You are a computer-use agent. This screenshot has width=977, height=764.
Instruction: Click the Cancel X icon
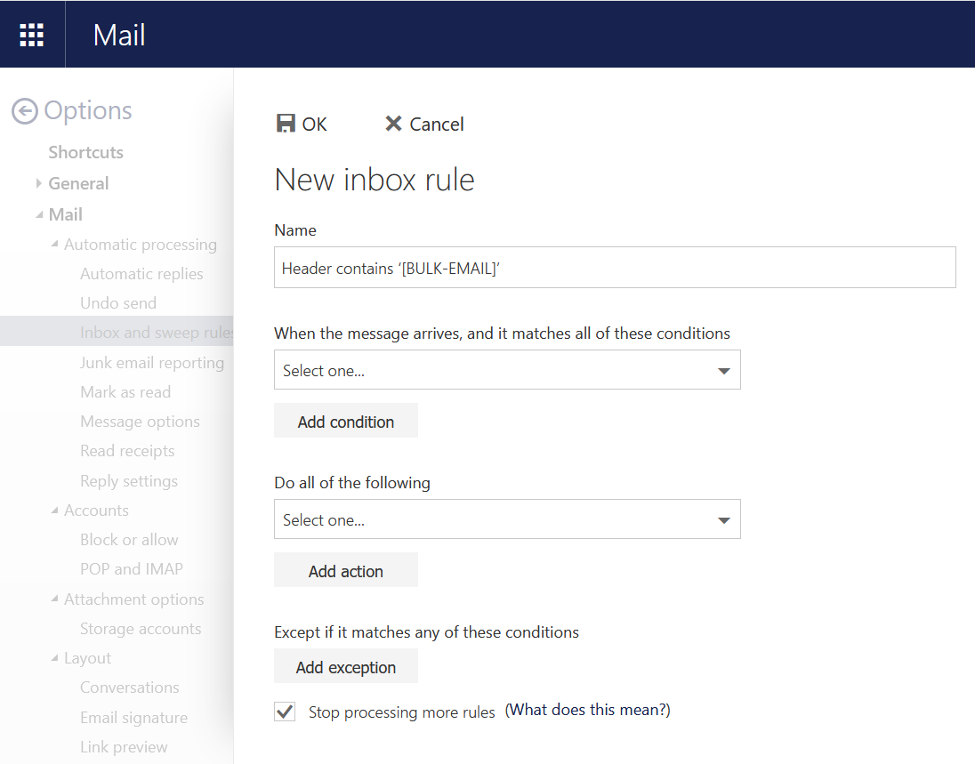[393, 123]
